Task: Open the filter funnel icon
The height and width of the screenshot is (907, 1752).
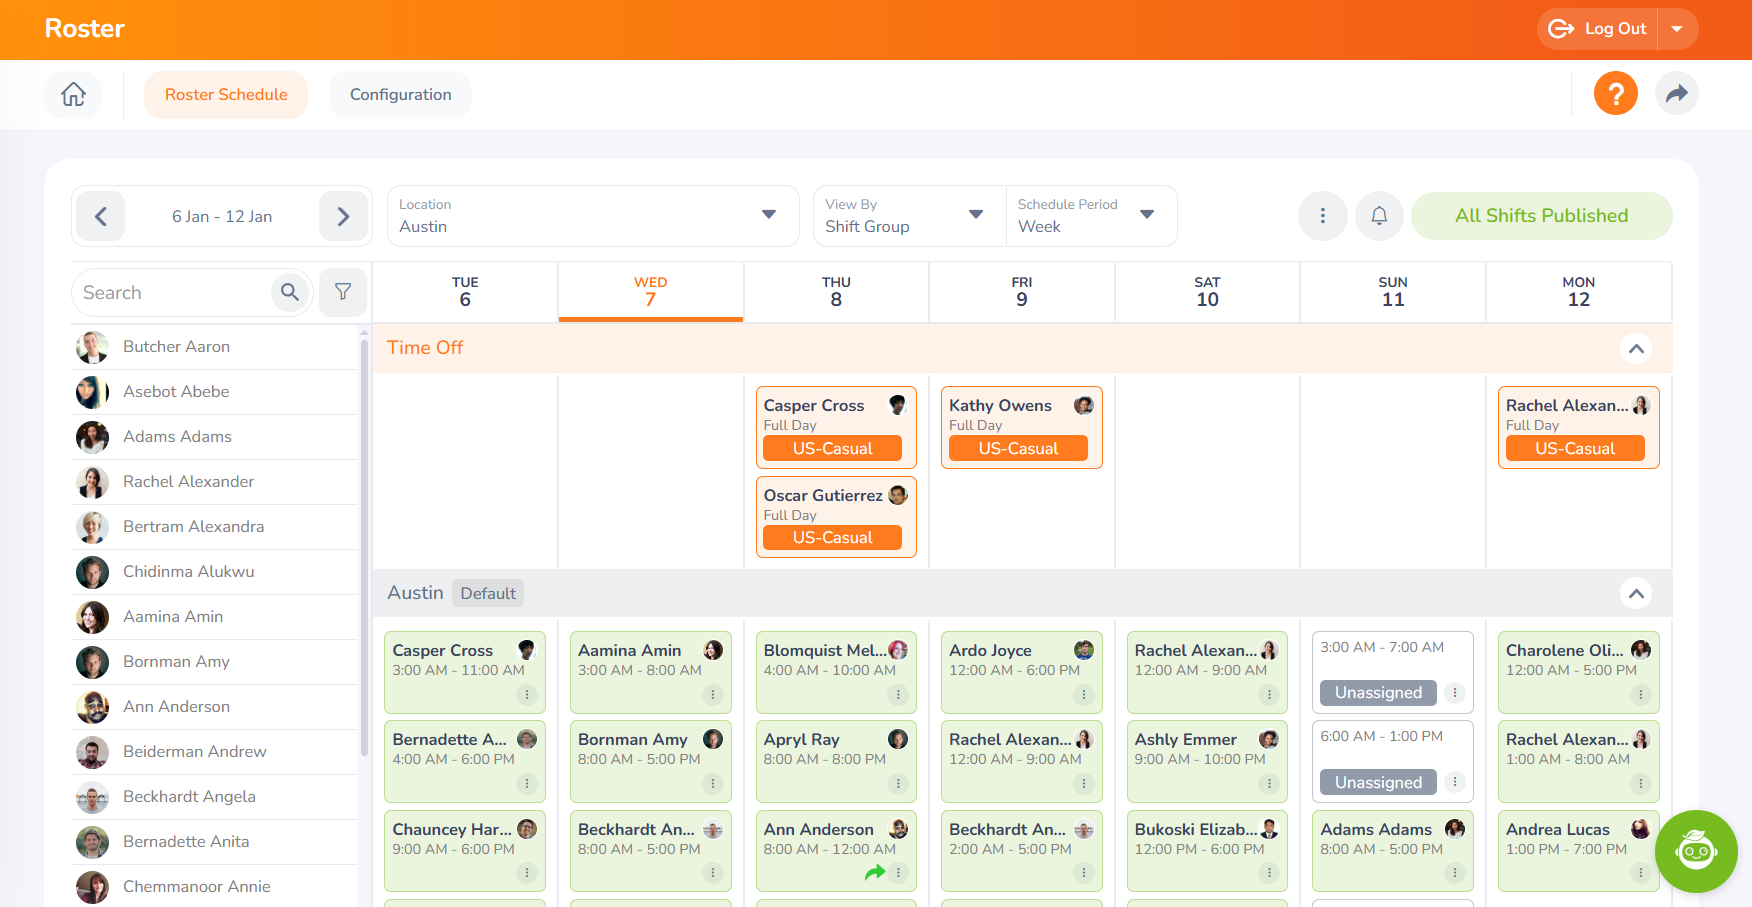Action: (x=343, y=292)
